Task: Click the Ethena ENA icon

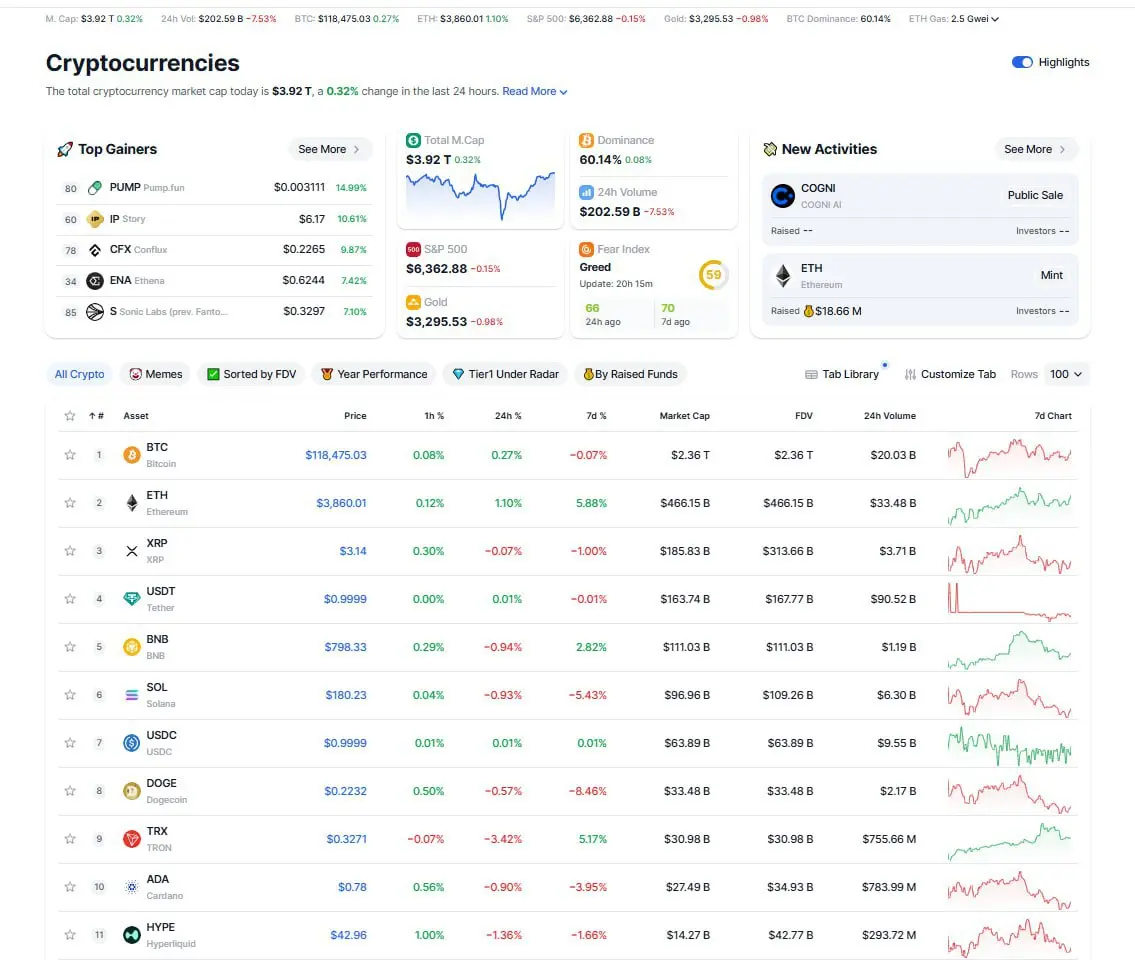Action: click(95, 281)
